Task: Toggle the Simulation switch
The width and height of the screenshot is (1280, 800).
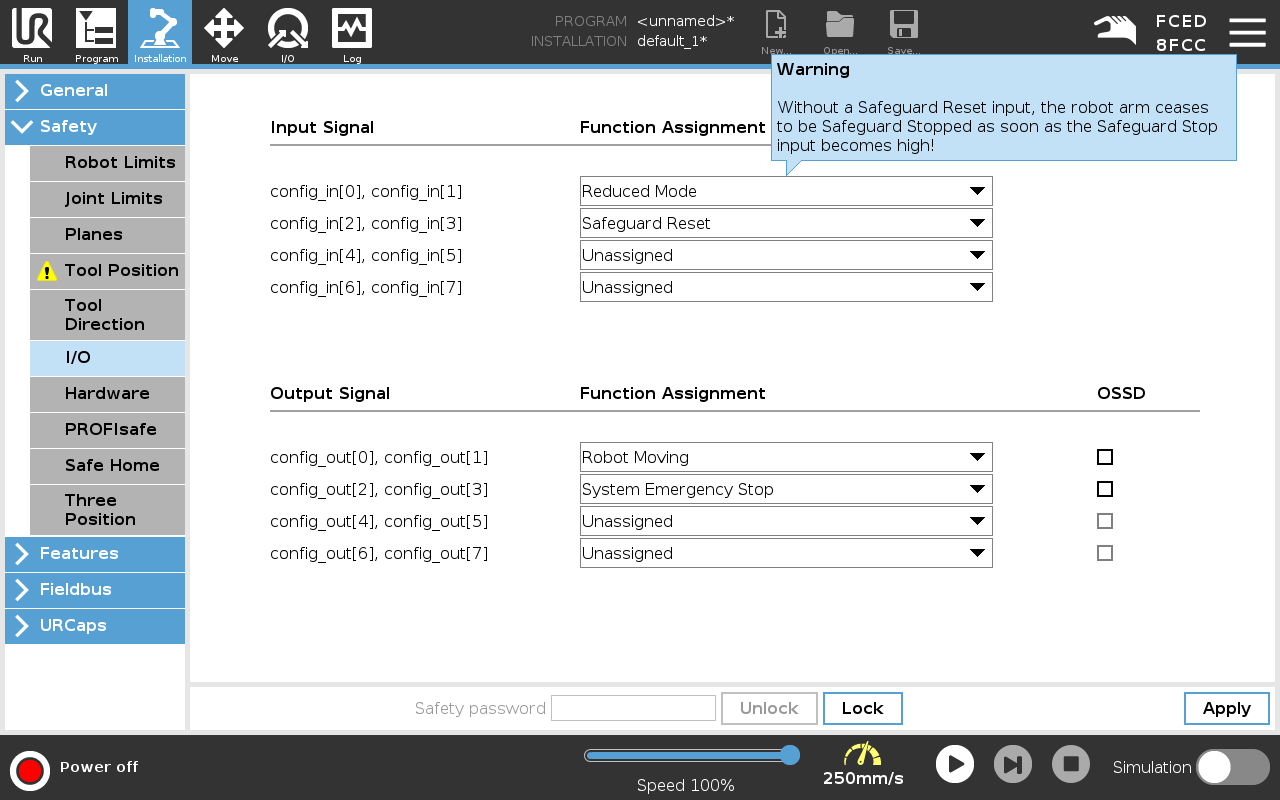Action: 1233,767
